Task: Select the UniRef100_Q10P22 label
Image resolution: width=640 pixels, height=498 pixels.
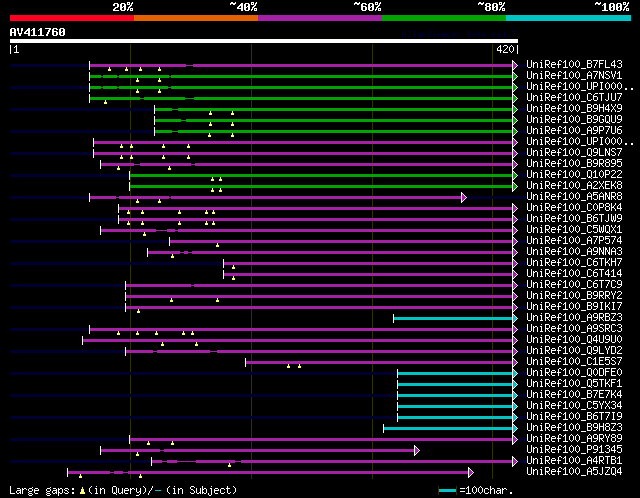Action: (x=574, y=175)
